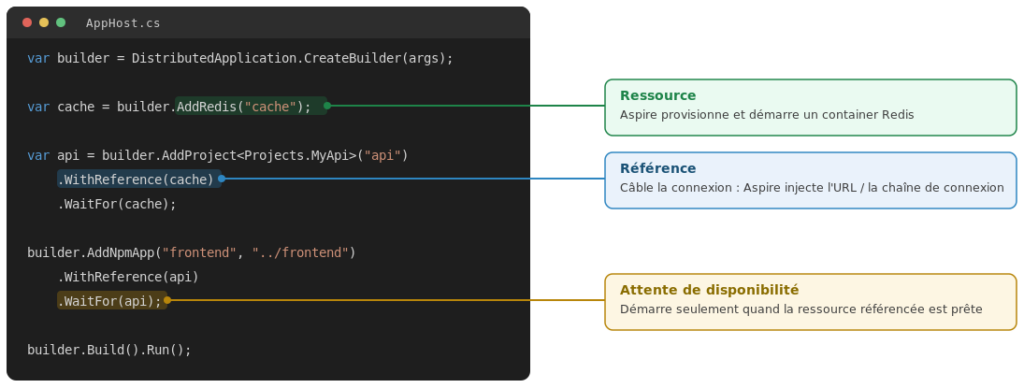Screen dimensions: 1024x388
Task: Click the .WaitFor(cache); line
Action: [117, 204]
